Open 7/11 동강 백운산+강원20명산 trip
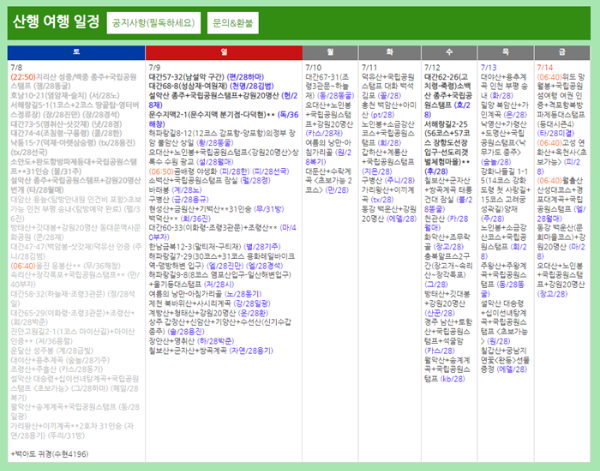 (389, 213)
